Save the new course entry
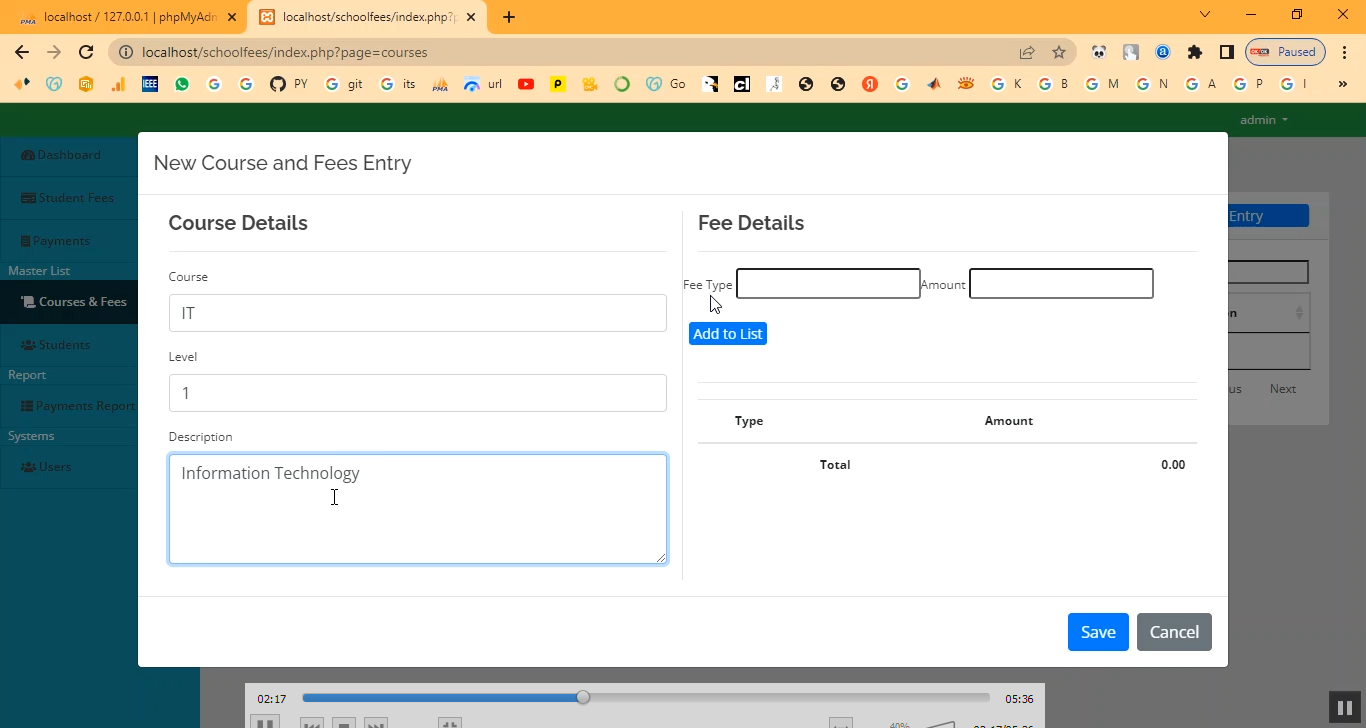The height and width of the screenshot is (728, 1366). [1097, 632]
